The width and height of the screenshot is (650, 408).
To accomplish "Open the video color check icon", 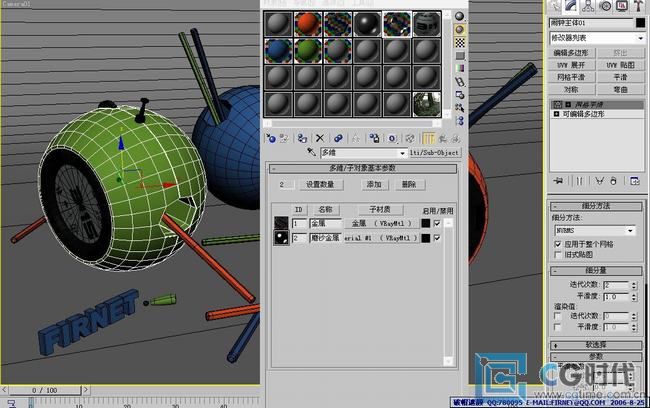I will 460,68.
